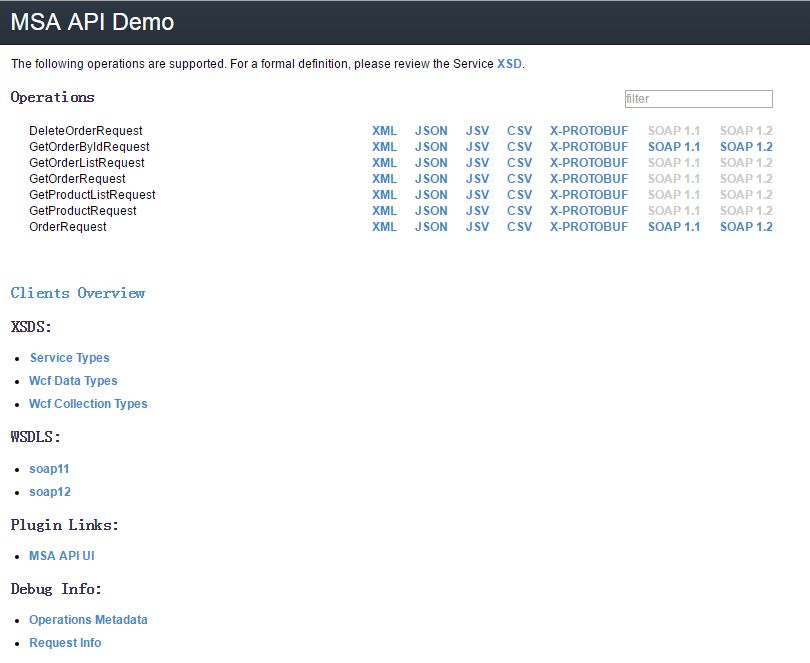This screenshot has height=663, width=810.
Task: Open X-PROTOBUF link for GetProductListRequest
Action: click(x=589, y=195)
